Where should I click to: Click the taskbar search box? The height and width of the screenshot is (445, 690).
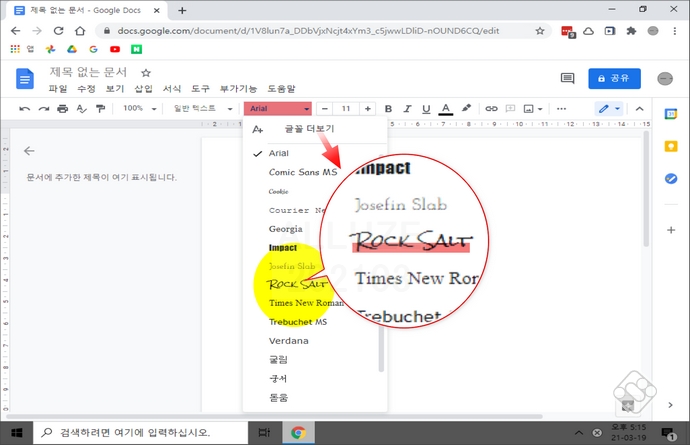141,433
